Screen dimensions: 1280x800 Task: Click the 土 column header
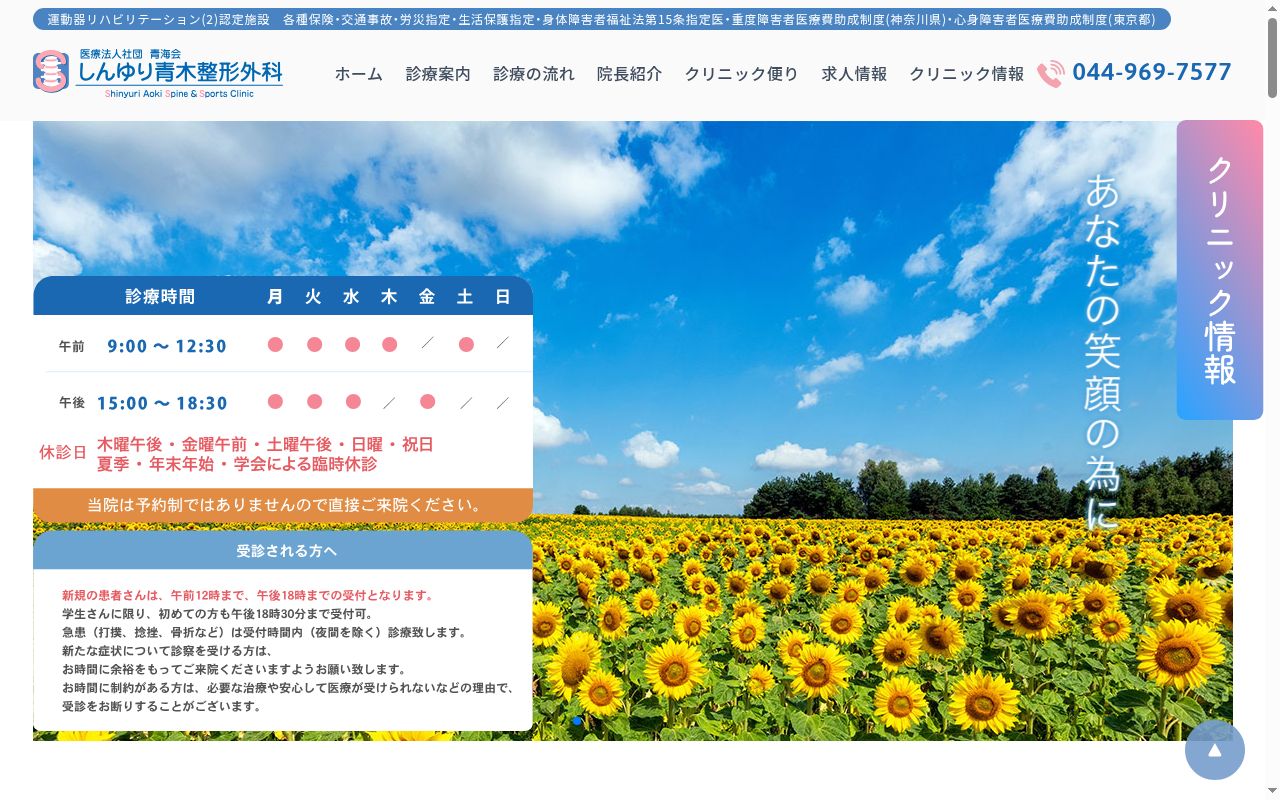click(x=465, y=297)
